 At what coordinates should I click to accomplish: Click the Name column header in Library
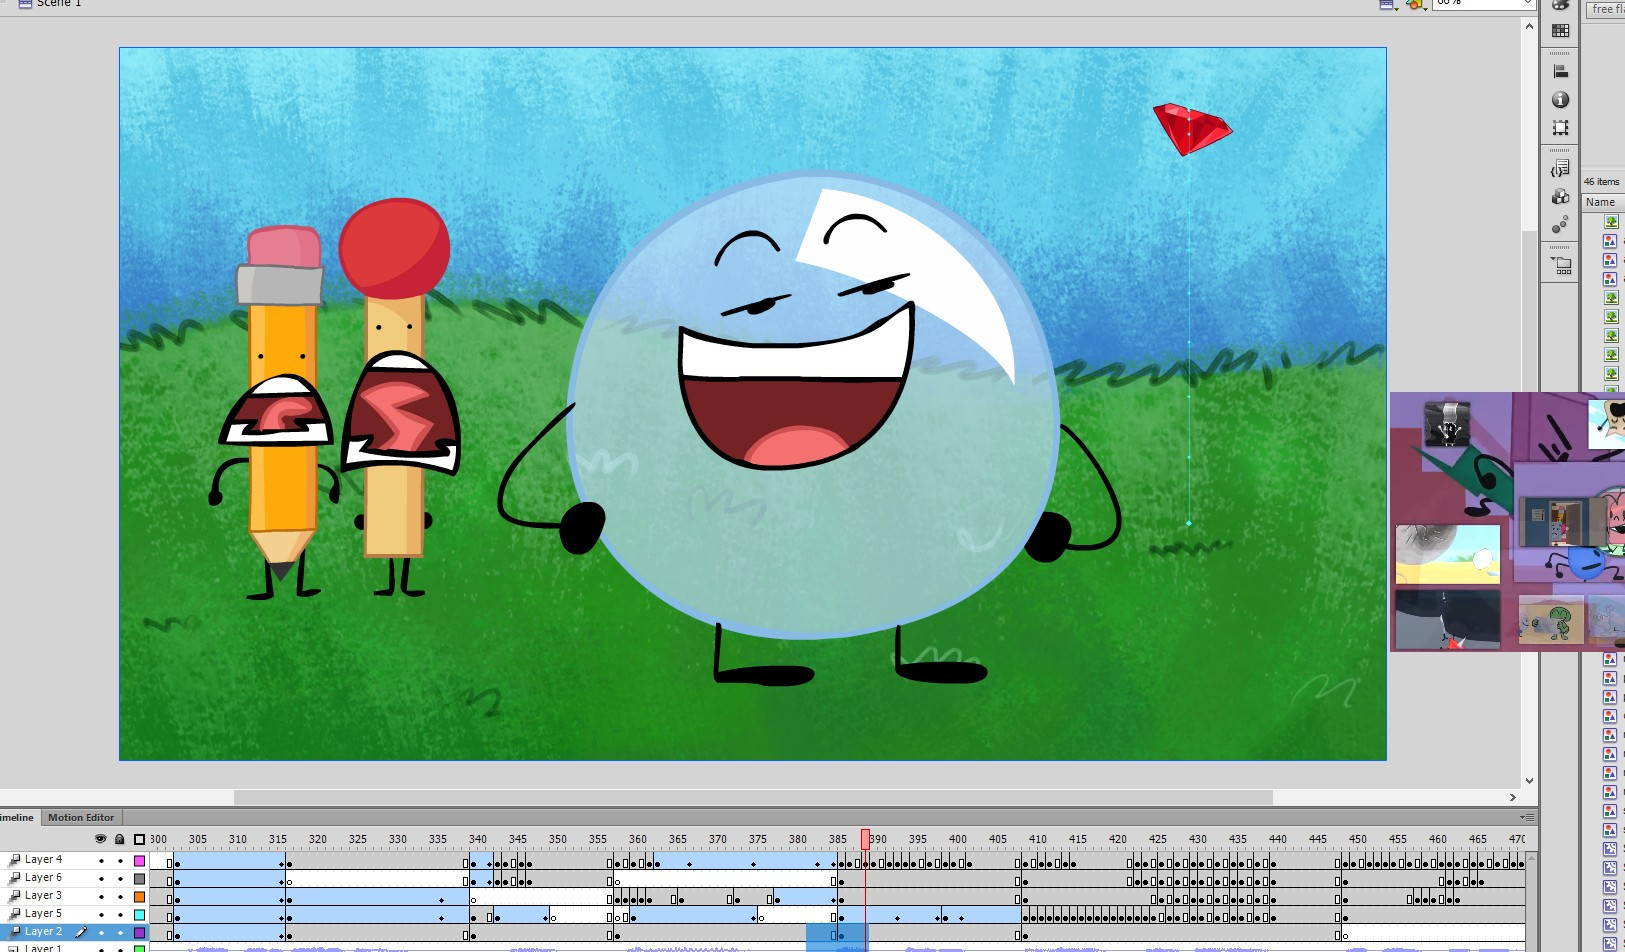click(x=1602, y=202)
